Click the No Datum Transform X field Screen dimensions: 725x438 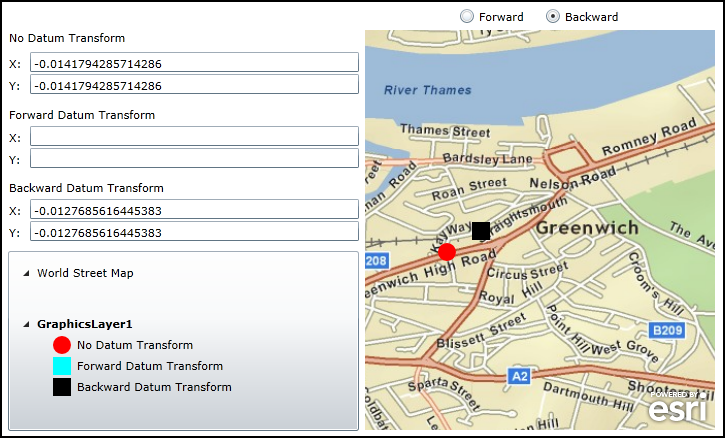(194, 62)
